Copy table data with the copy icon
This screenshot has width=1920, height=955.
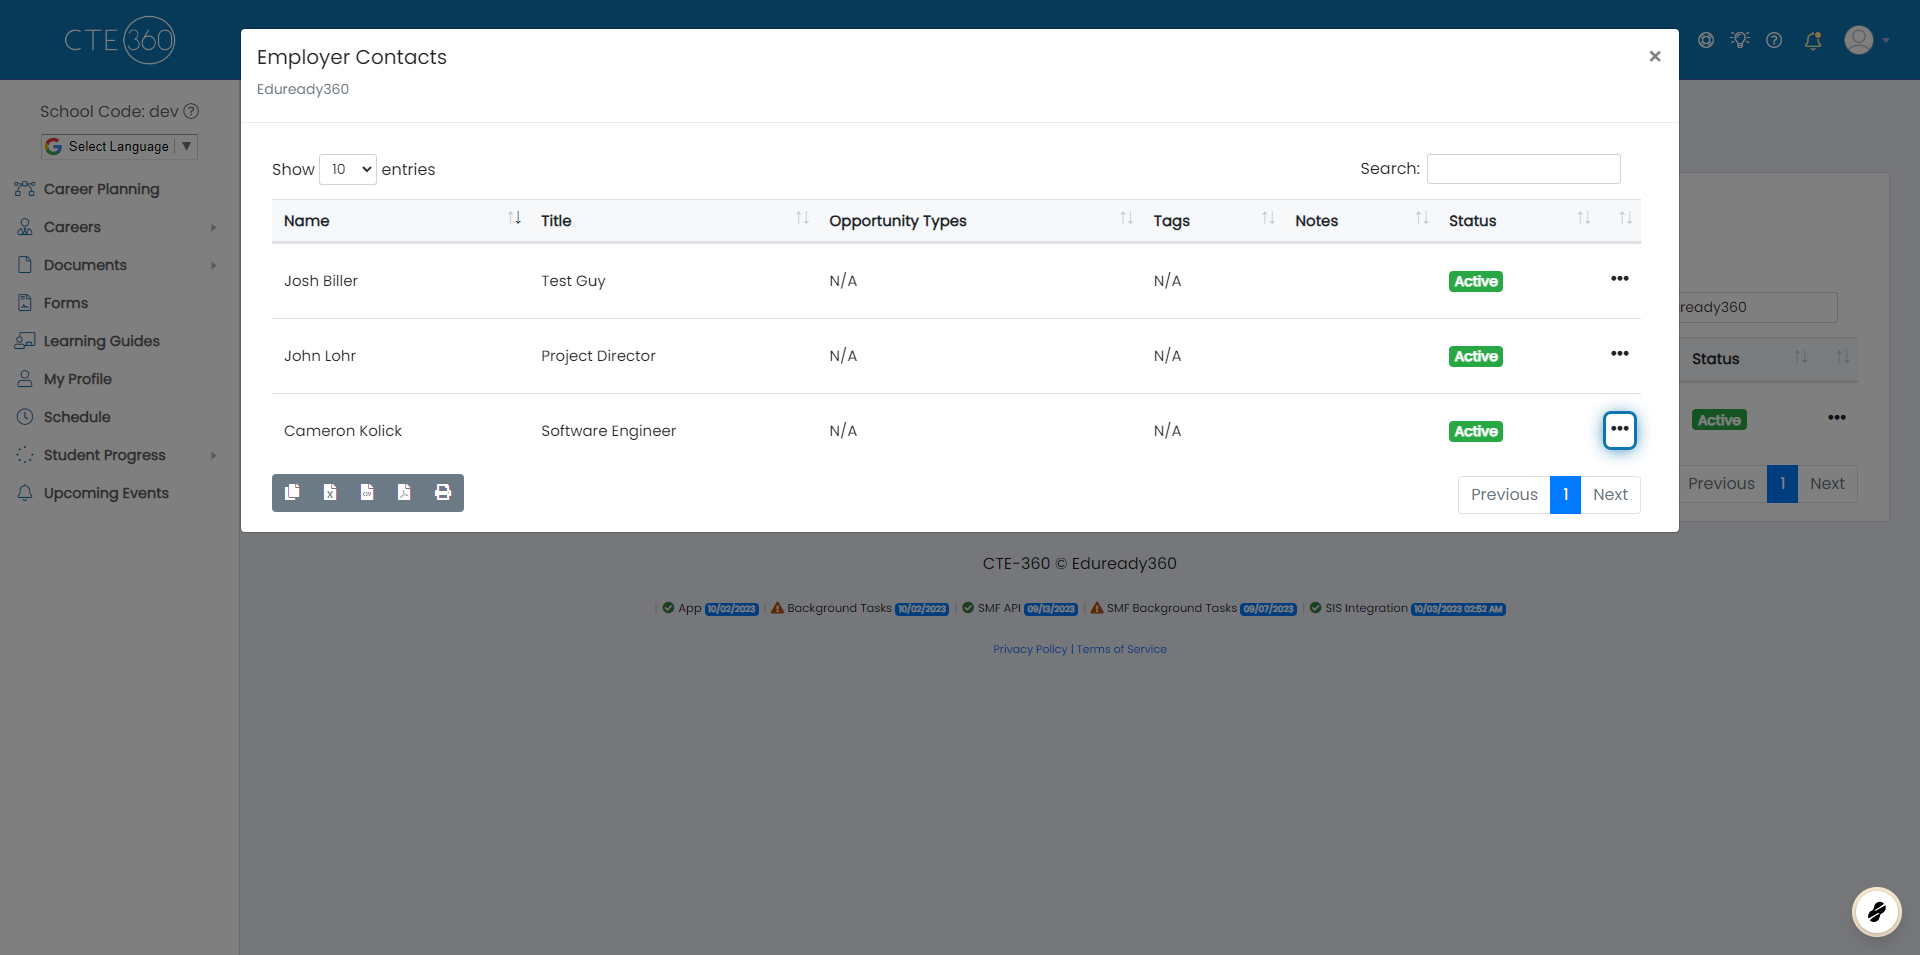(x=292, y=492)
